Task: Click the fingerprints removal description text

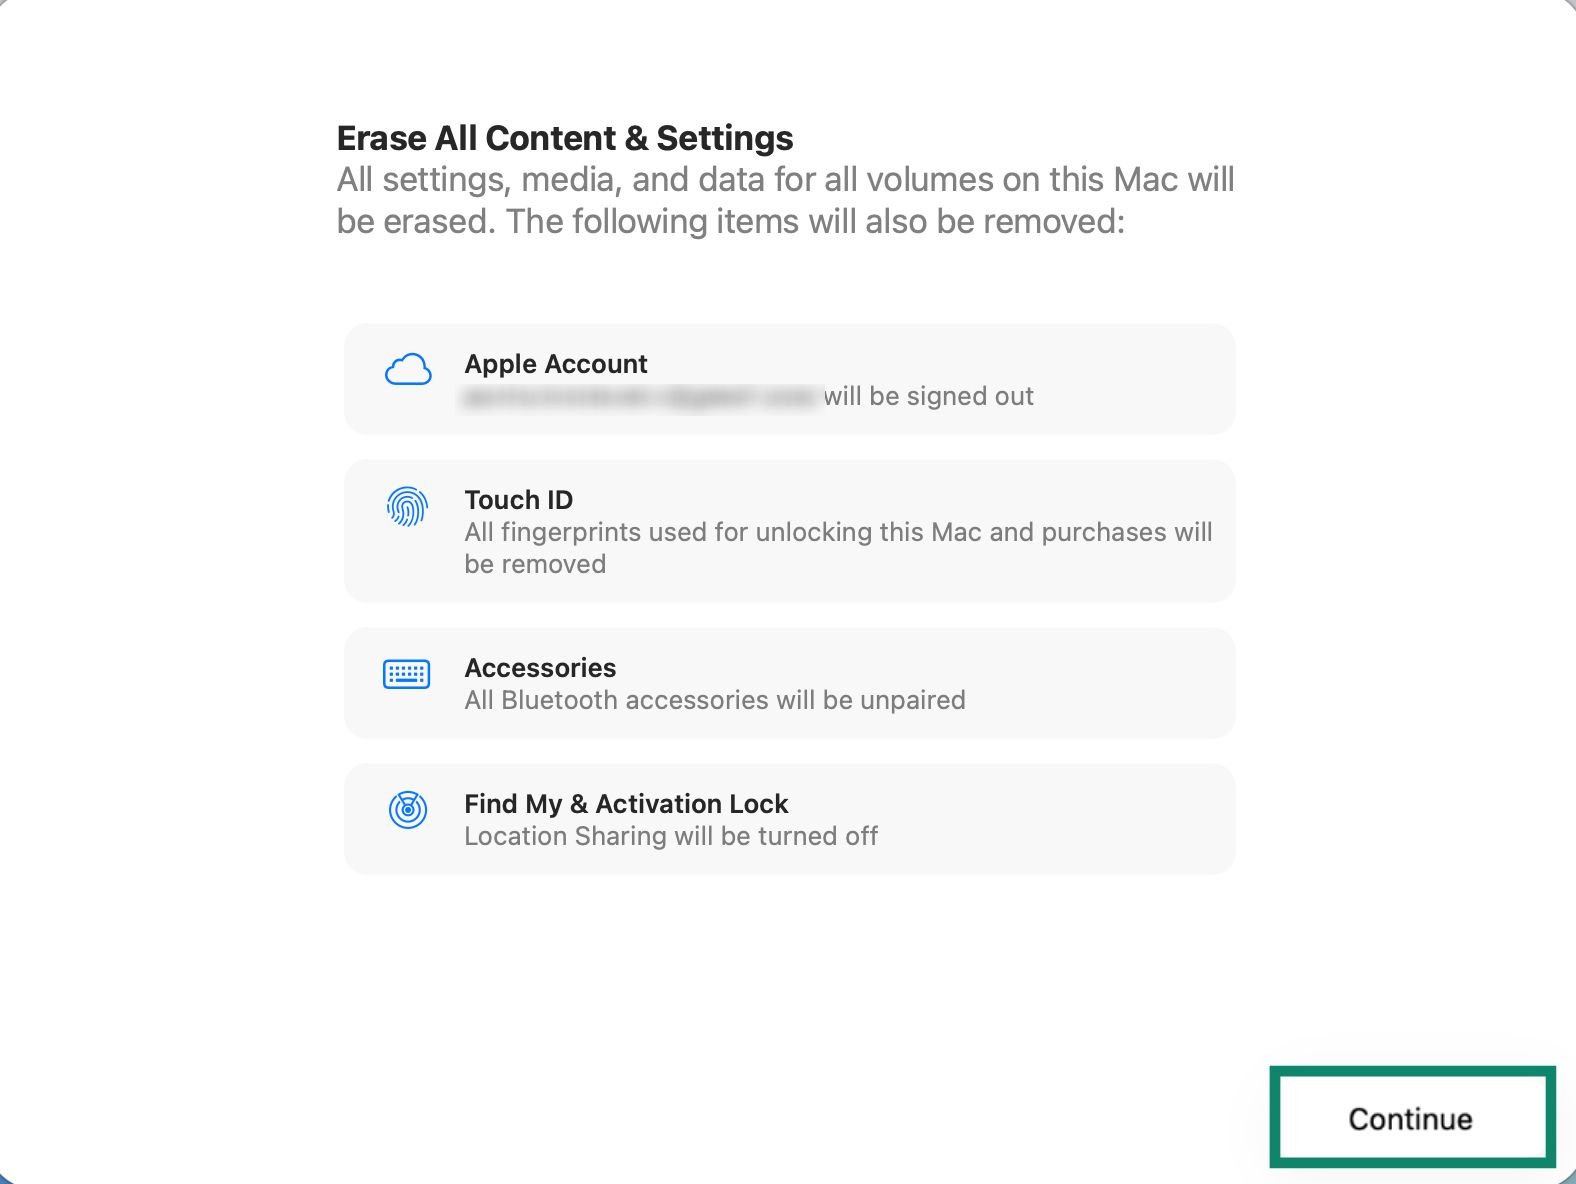Action: click(838, 548)
